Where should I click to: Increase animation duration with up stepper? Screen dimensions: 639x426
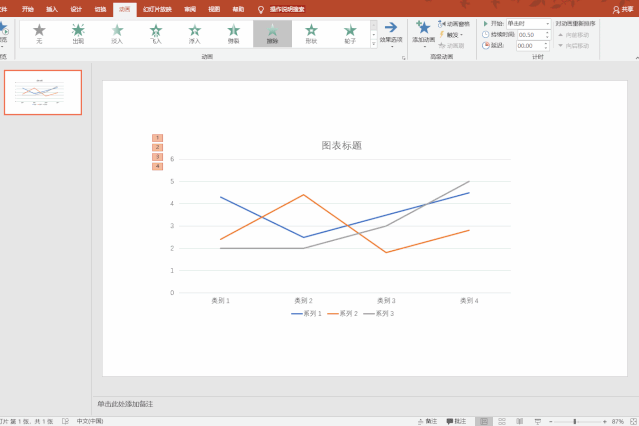click(x=547, y=33)
